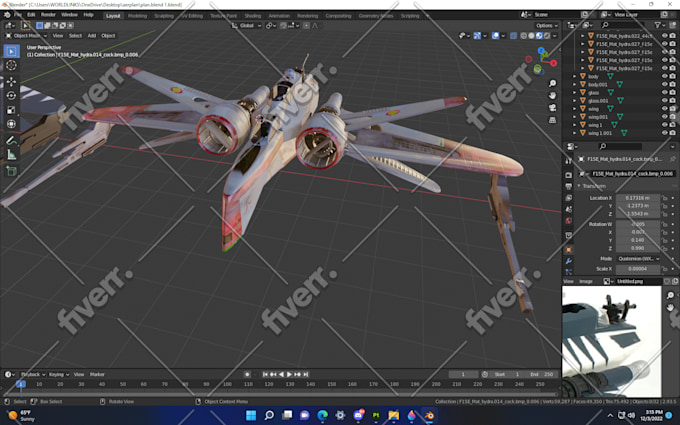
Task: Open rotation Mode Quaternion dropdown
Action: coord(638,259)
